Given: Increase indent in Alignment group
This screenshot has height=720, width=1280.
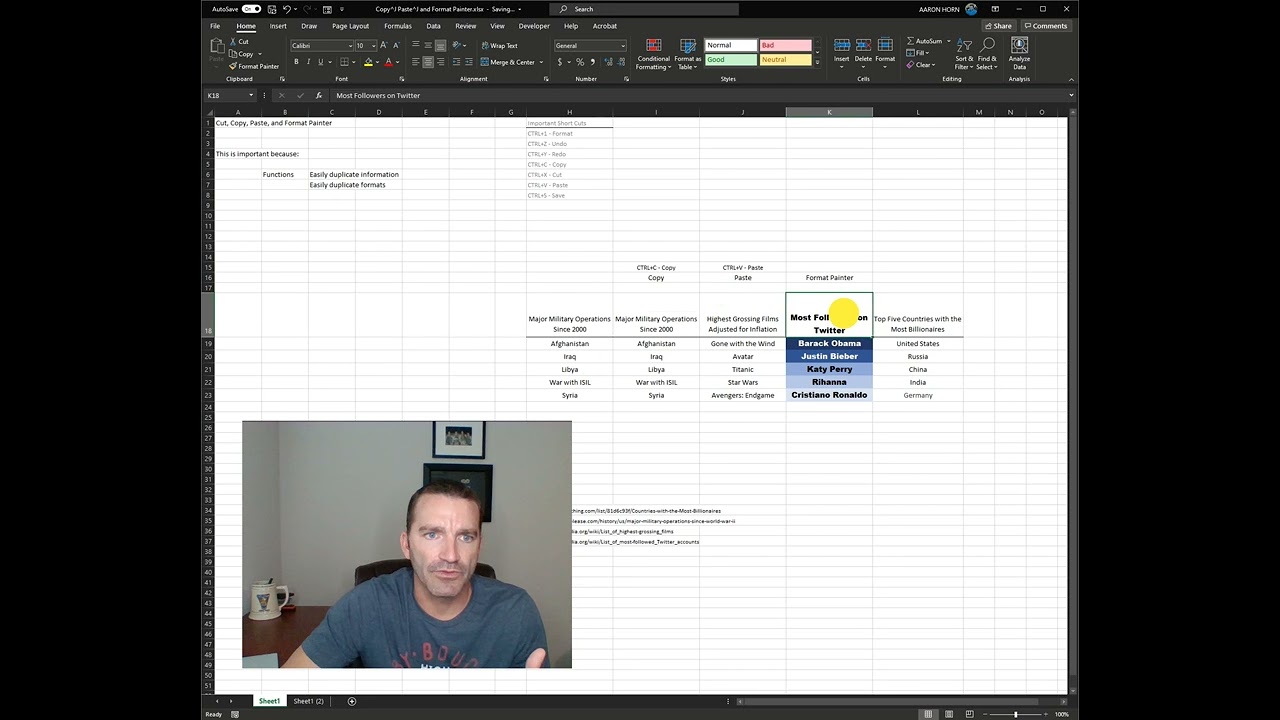Looking at the screenshot, I should (x=468, y=62).
